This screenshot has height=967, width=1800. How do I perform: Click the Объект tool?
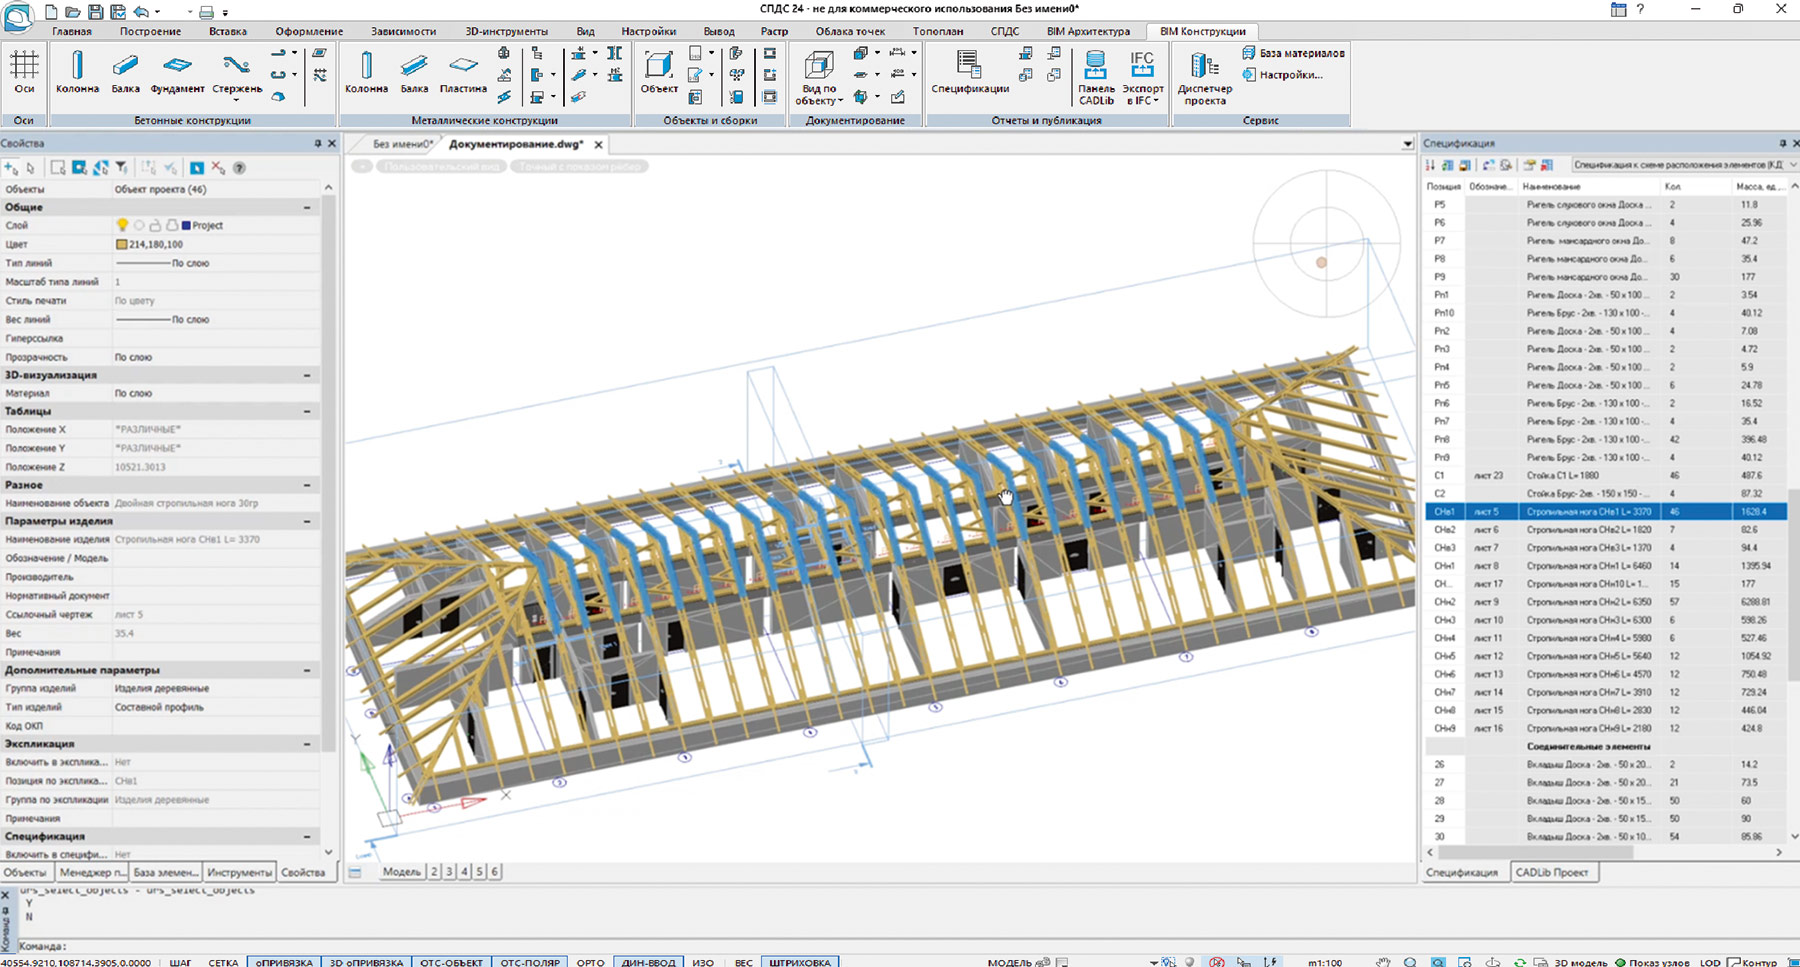(659, 72)
